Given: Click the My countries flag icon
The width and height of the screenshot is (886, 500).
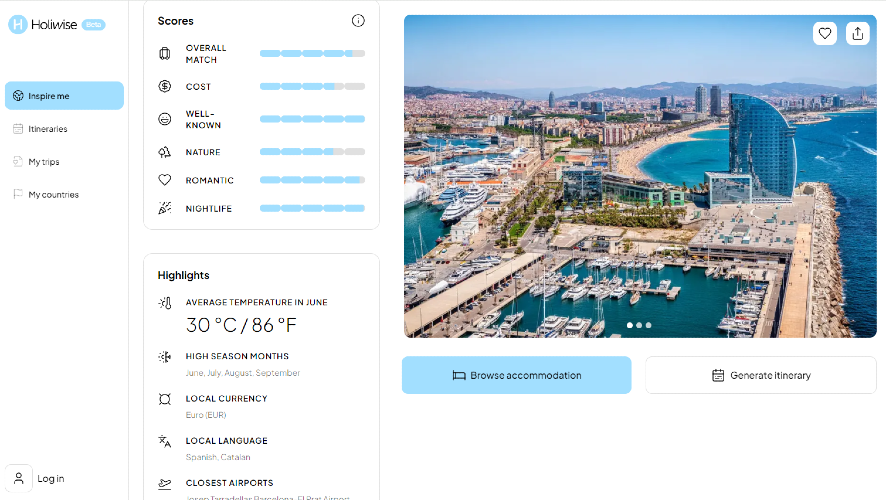Looking at the screenshot, I should [x=18, y=194].
